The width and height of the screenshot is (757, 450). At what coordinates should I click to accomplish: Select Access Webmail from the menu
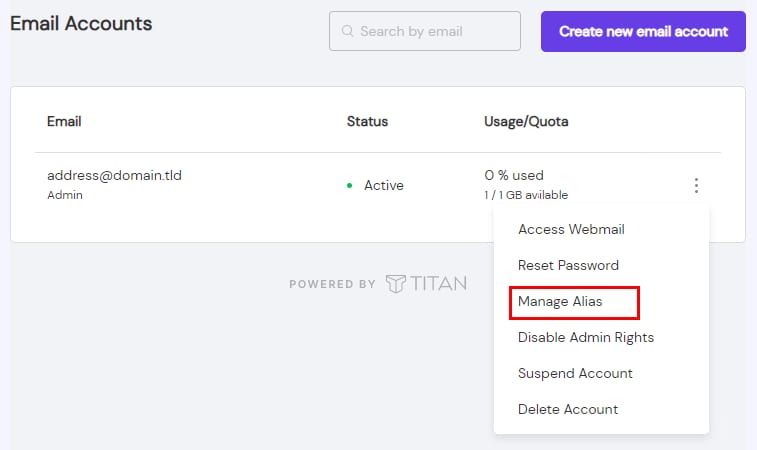click(571, 229)
